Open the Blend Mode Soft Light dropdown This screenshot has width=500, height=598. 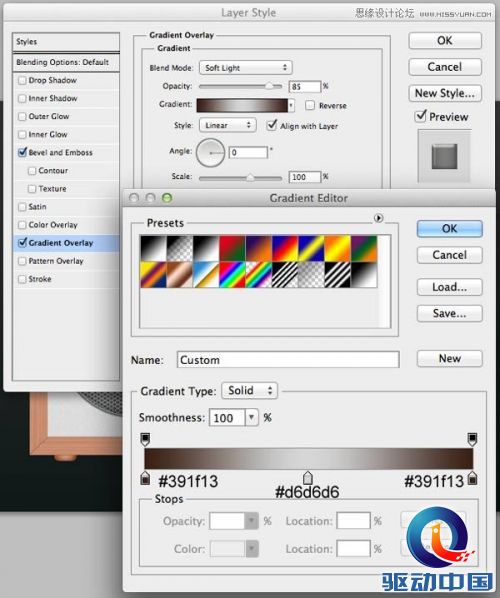[246, 68]
